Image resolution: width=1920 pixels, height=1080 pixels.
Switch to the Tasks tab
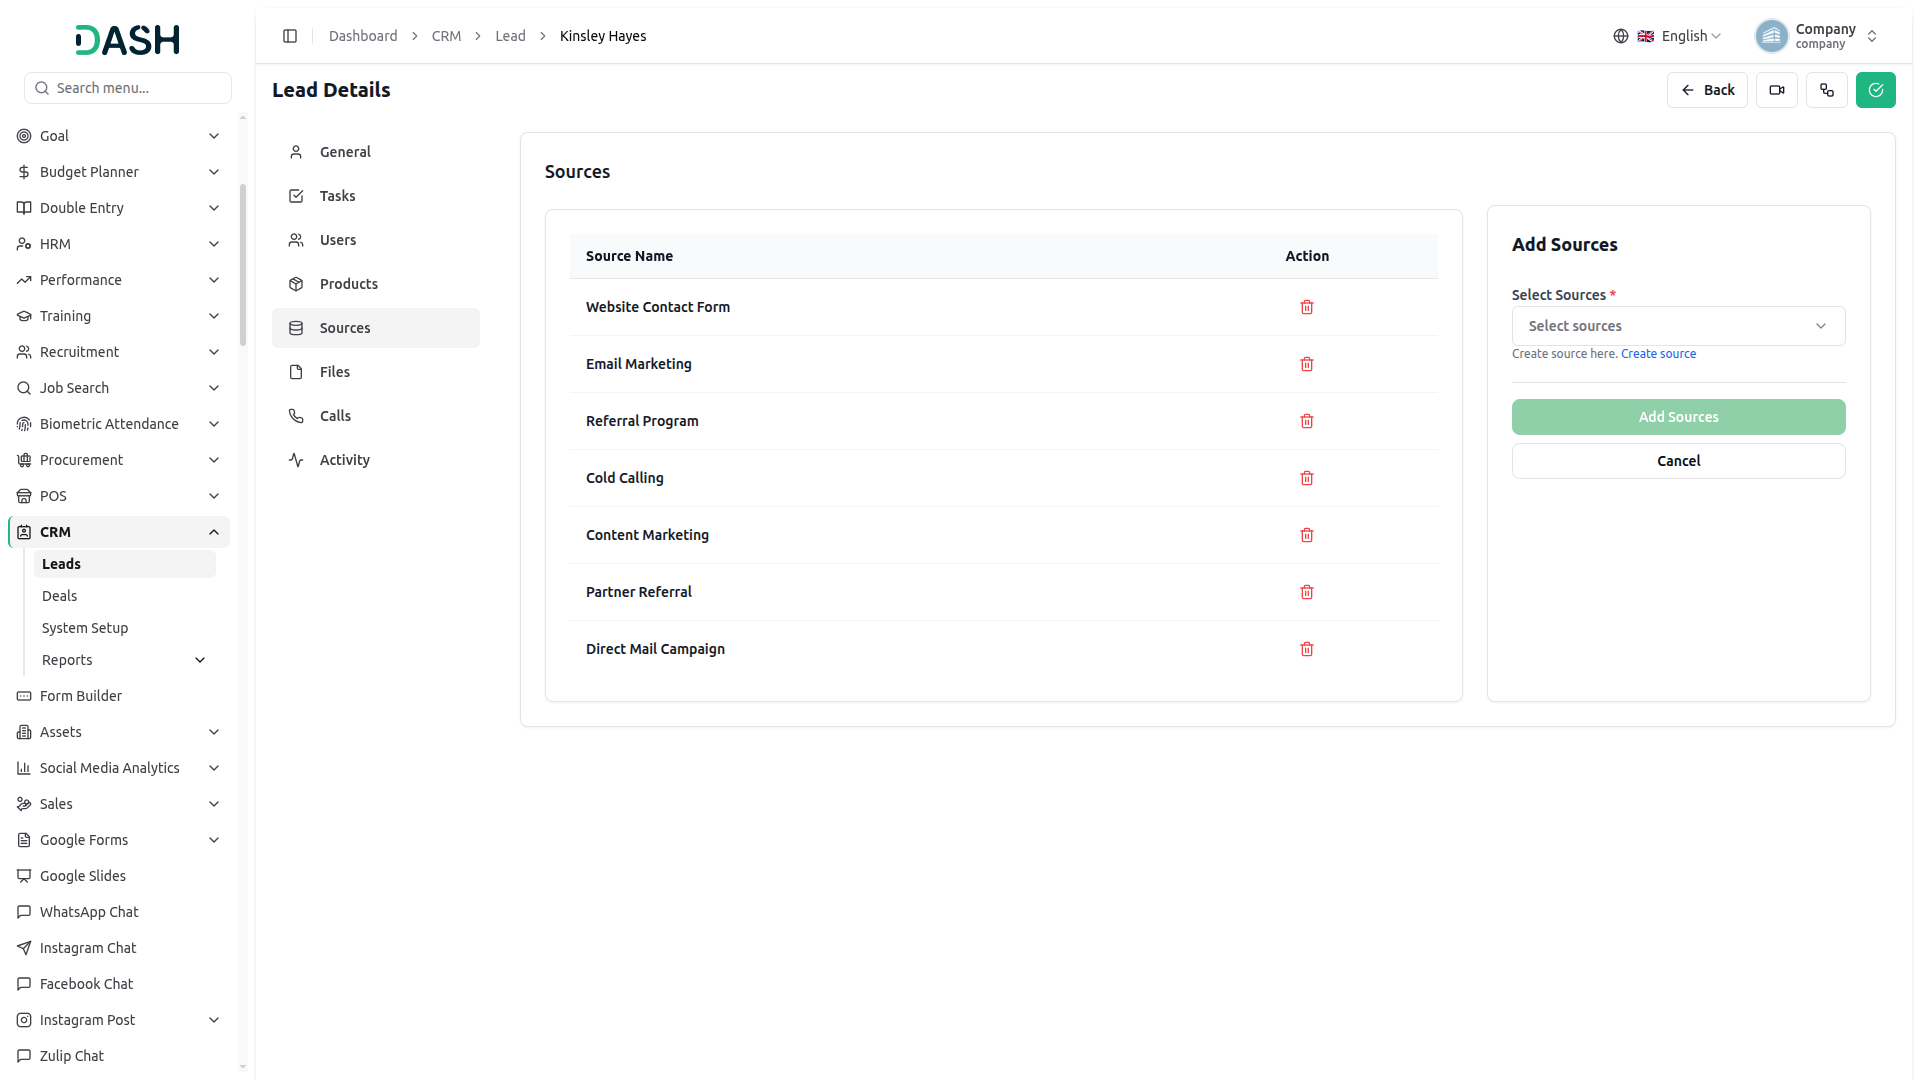click(x=376, y=196)
